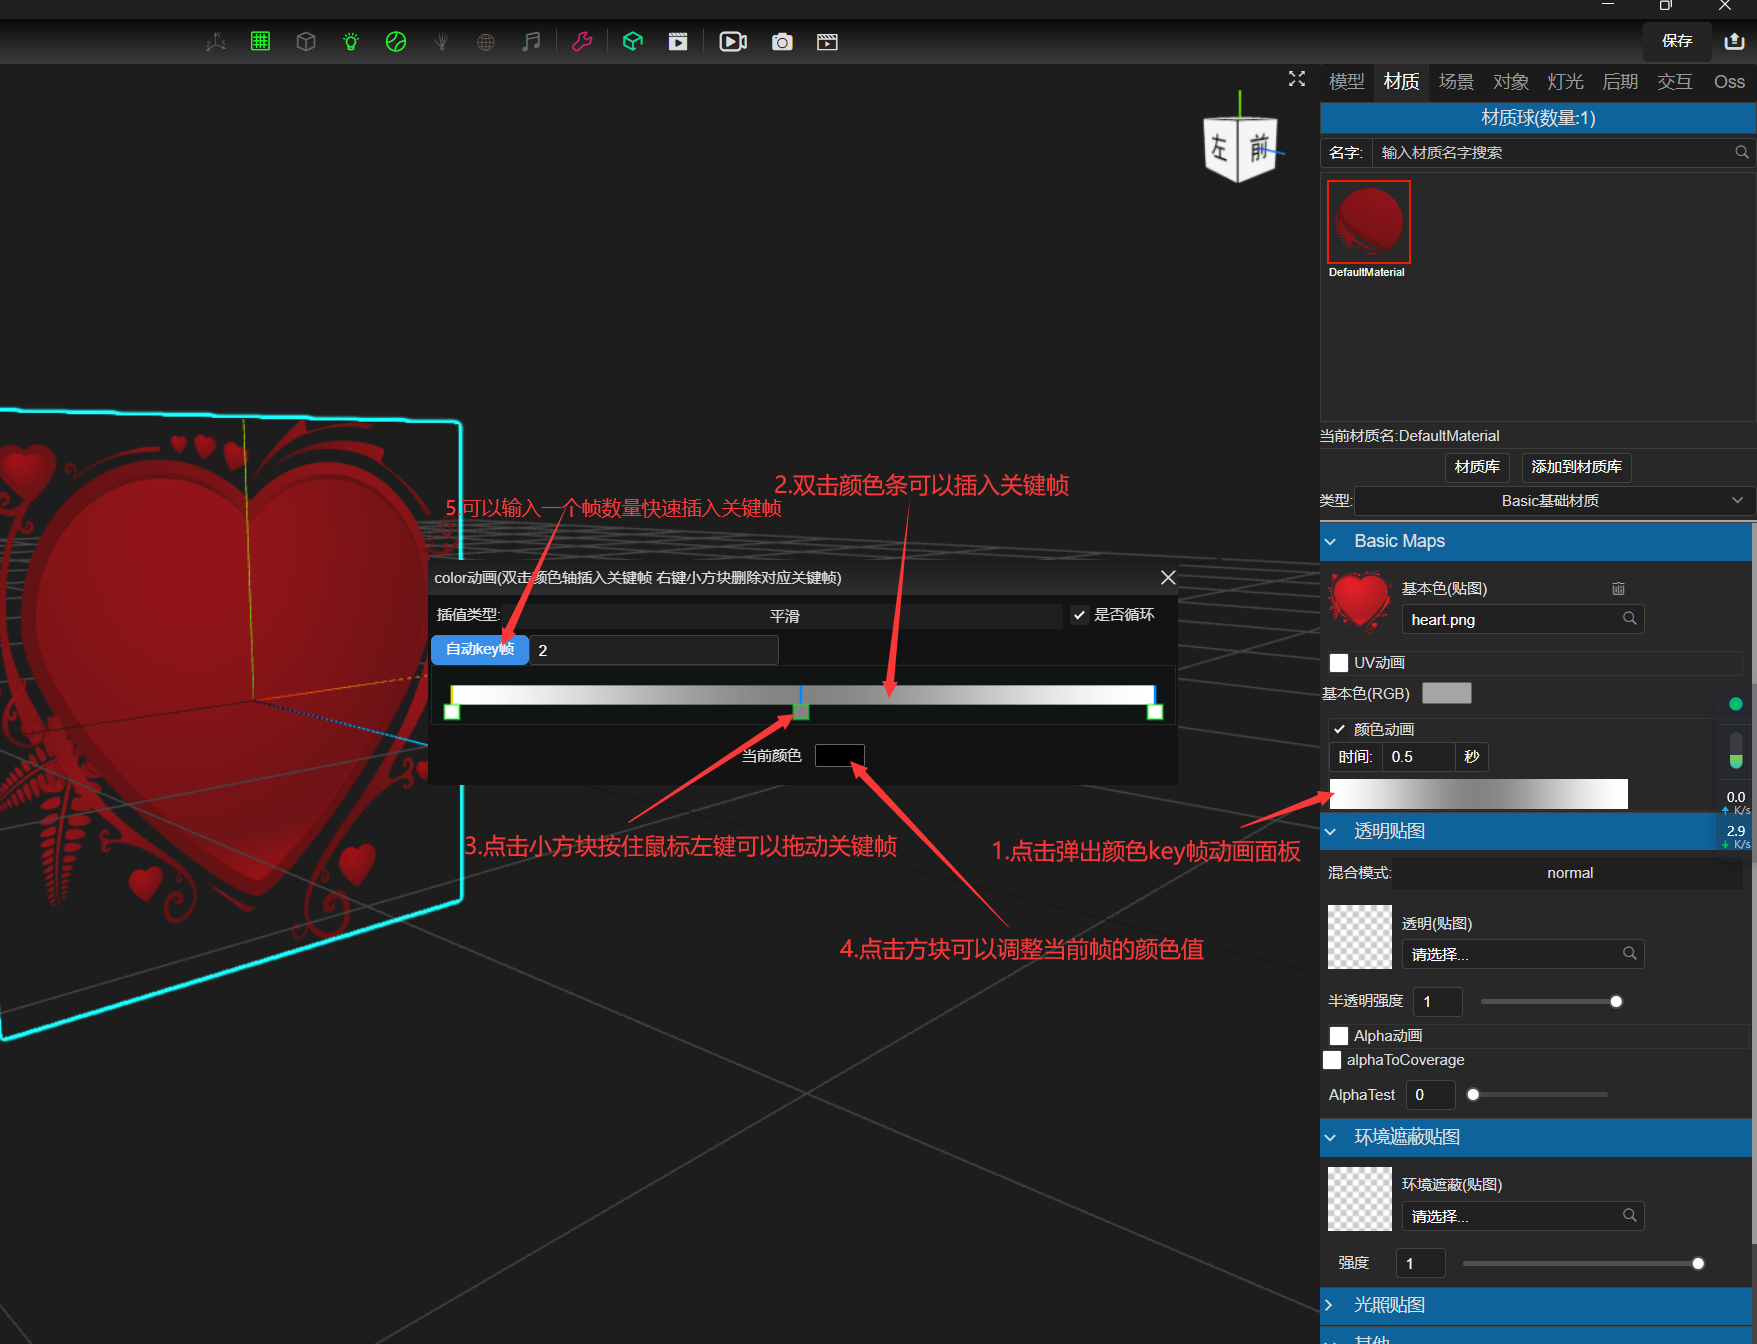Image resolution: width=1757 pixels, height=1344 pixels.
Task: Click search icon in 环境遮蔽(贴图) field
Action: point(1630,1216)
